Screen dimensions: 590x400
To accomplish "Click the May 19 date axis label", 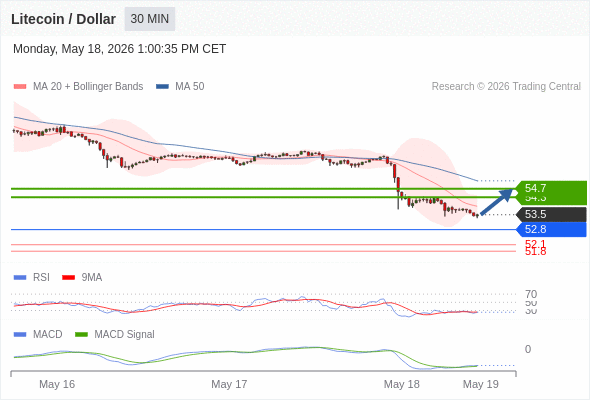I will (x=481, y=384).
